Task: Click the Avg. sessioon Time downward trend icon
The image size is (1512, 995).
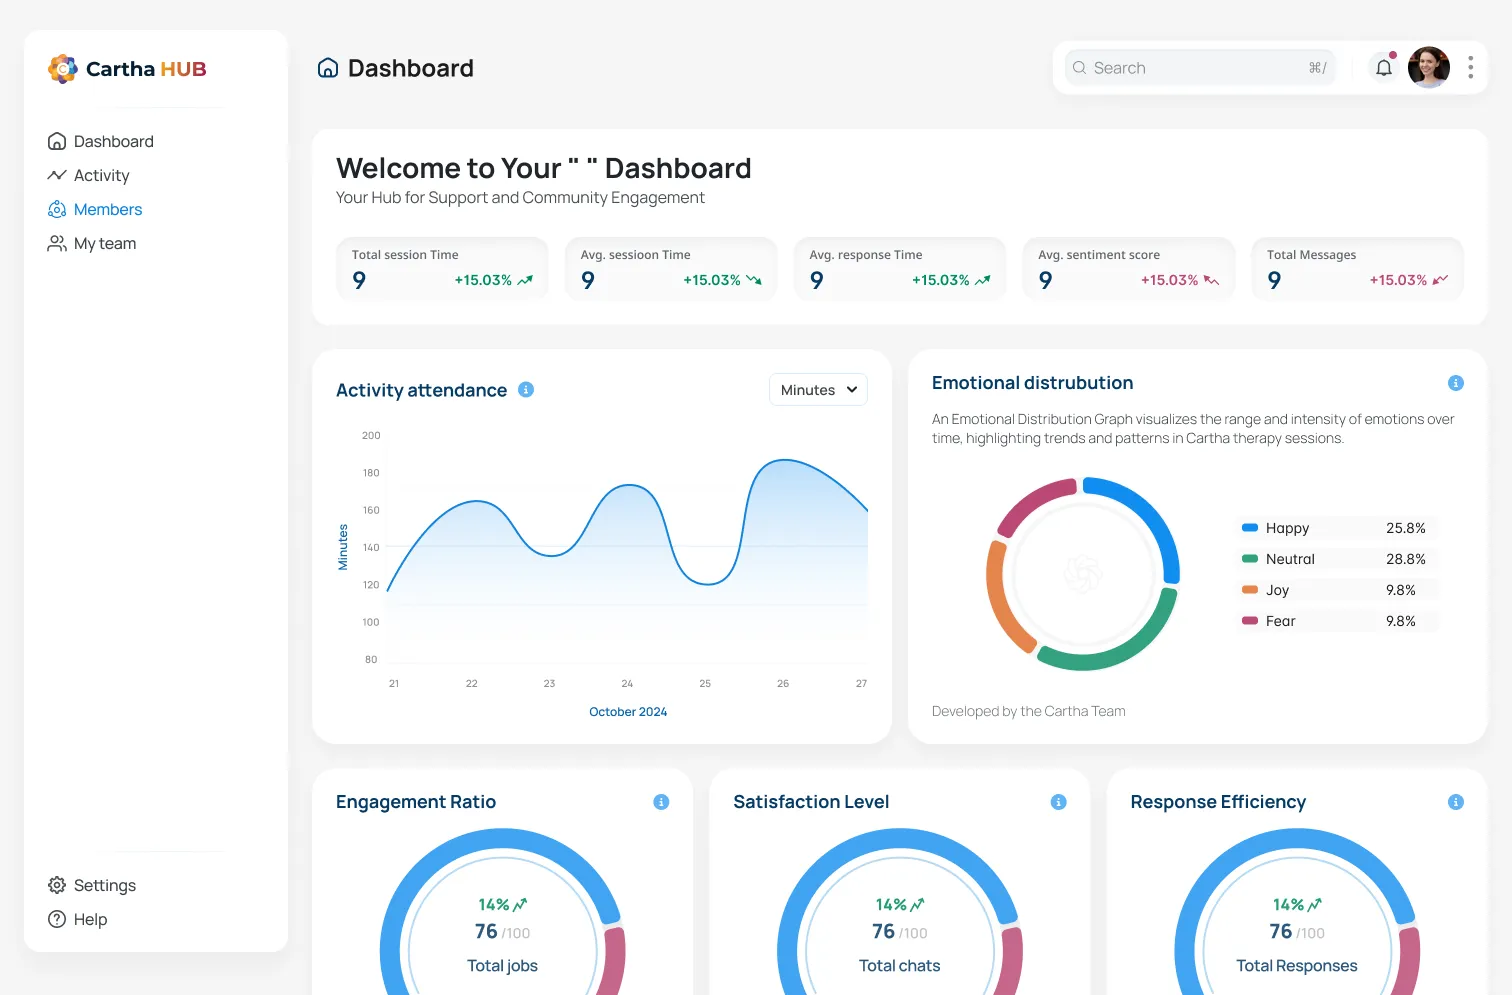Action: tap(754, 281)
